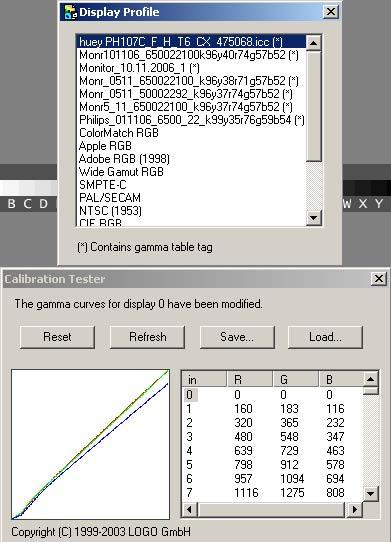Select the huey PH107C icc profile
The width and height of the screenshot is (391, 542).
191,42
